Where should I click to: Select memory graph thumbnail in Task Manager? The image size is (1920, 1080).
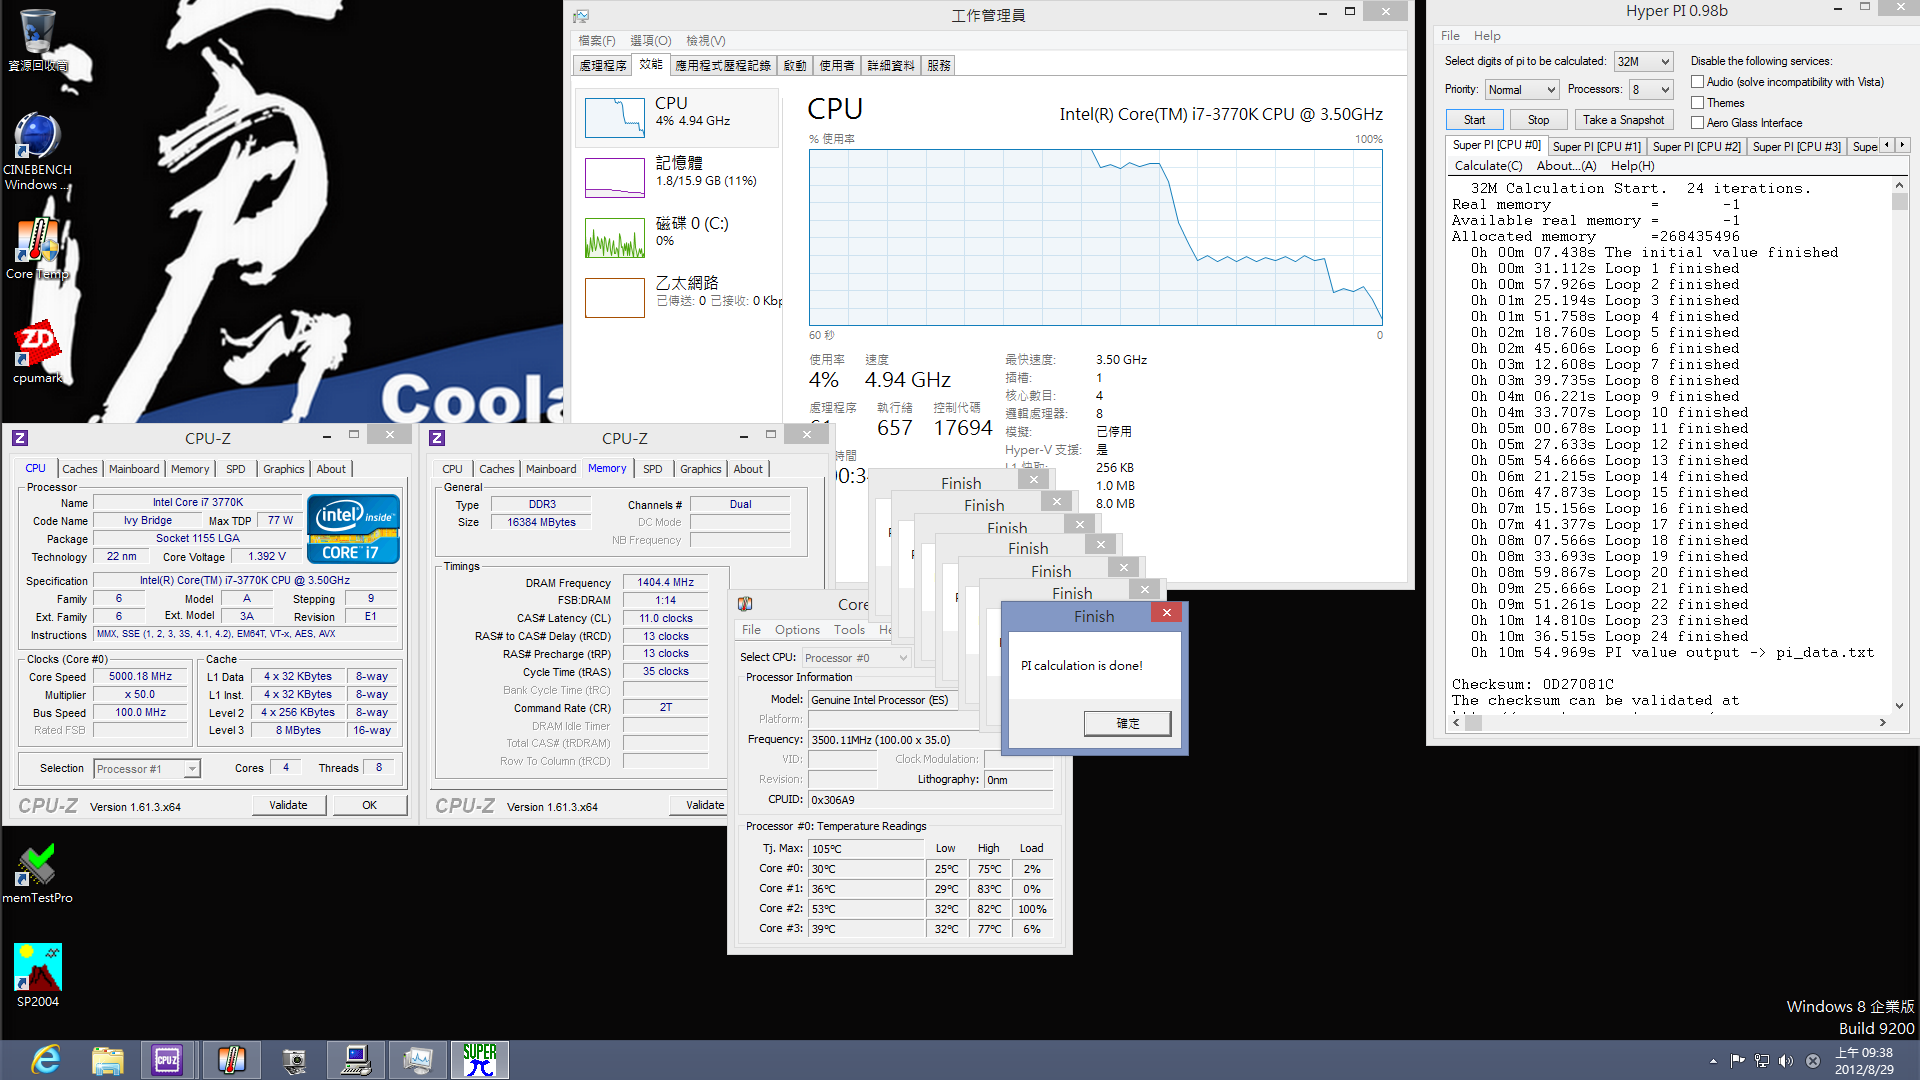614,178
